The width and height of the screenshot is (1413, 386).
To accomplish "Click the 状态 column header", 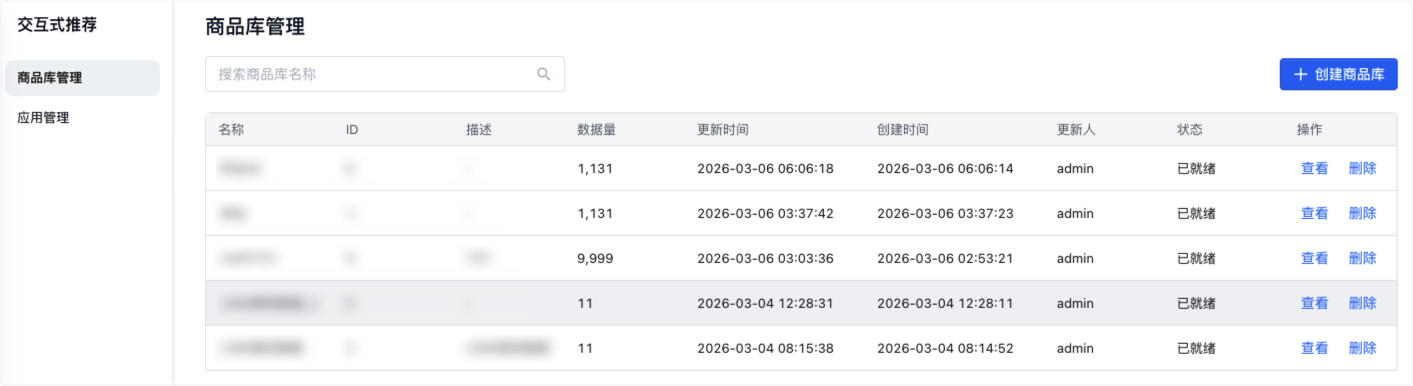I will point(1190,129).
